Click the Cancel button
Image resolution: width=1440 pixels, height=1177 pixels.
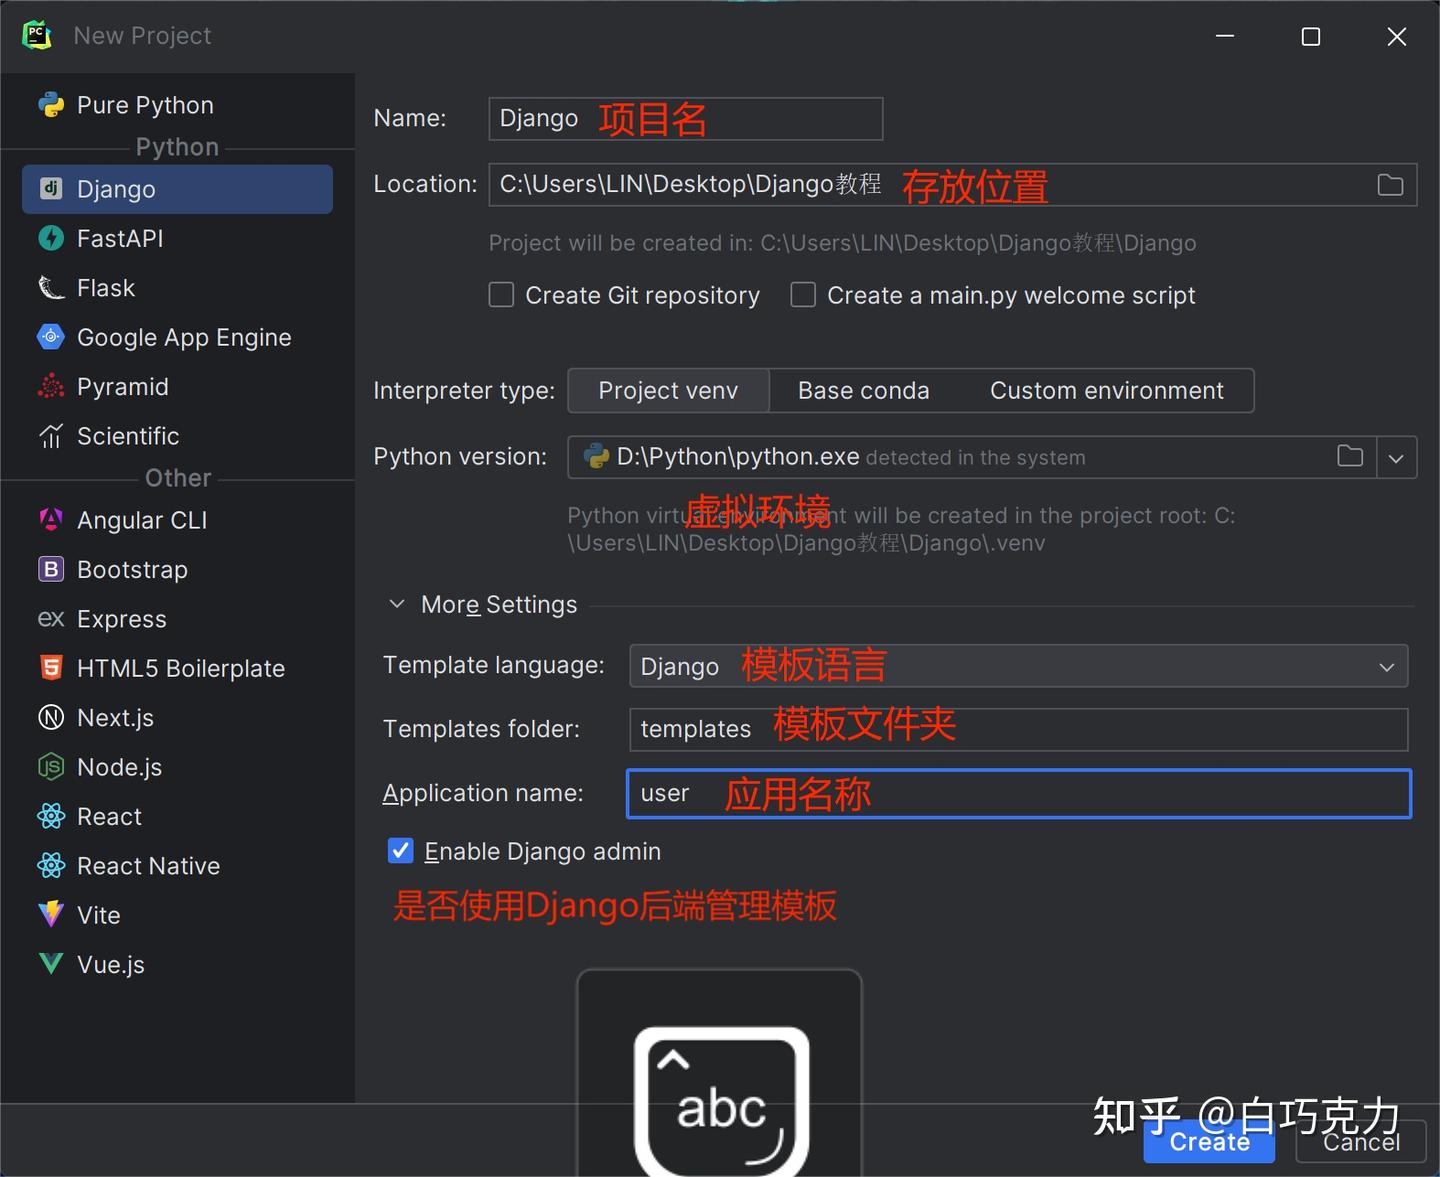[1360, 1142]
